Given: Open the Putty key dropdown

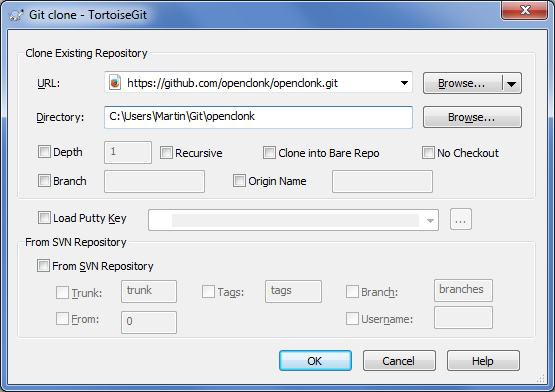Looking at the screenshot, I should click(430, 220).
